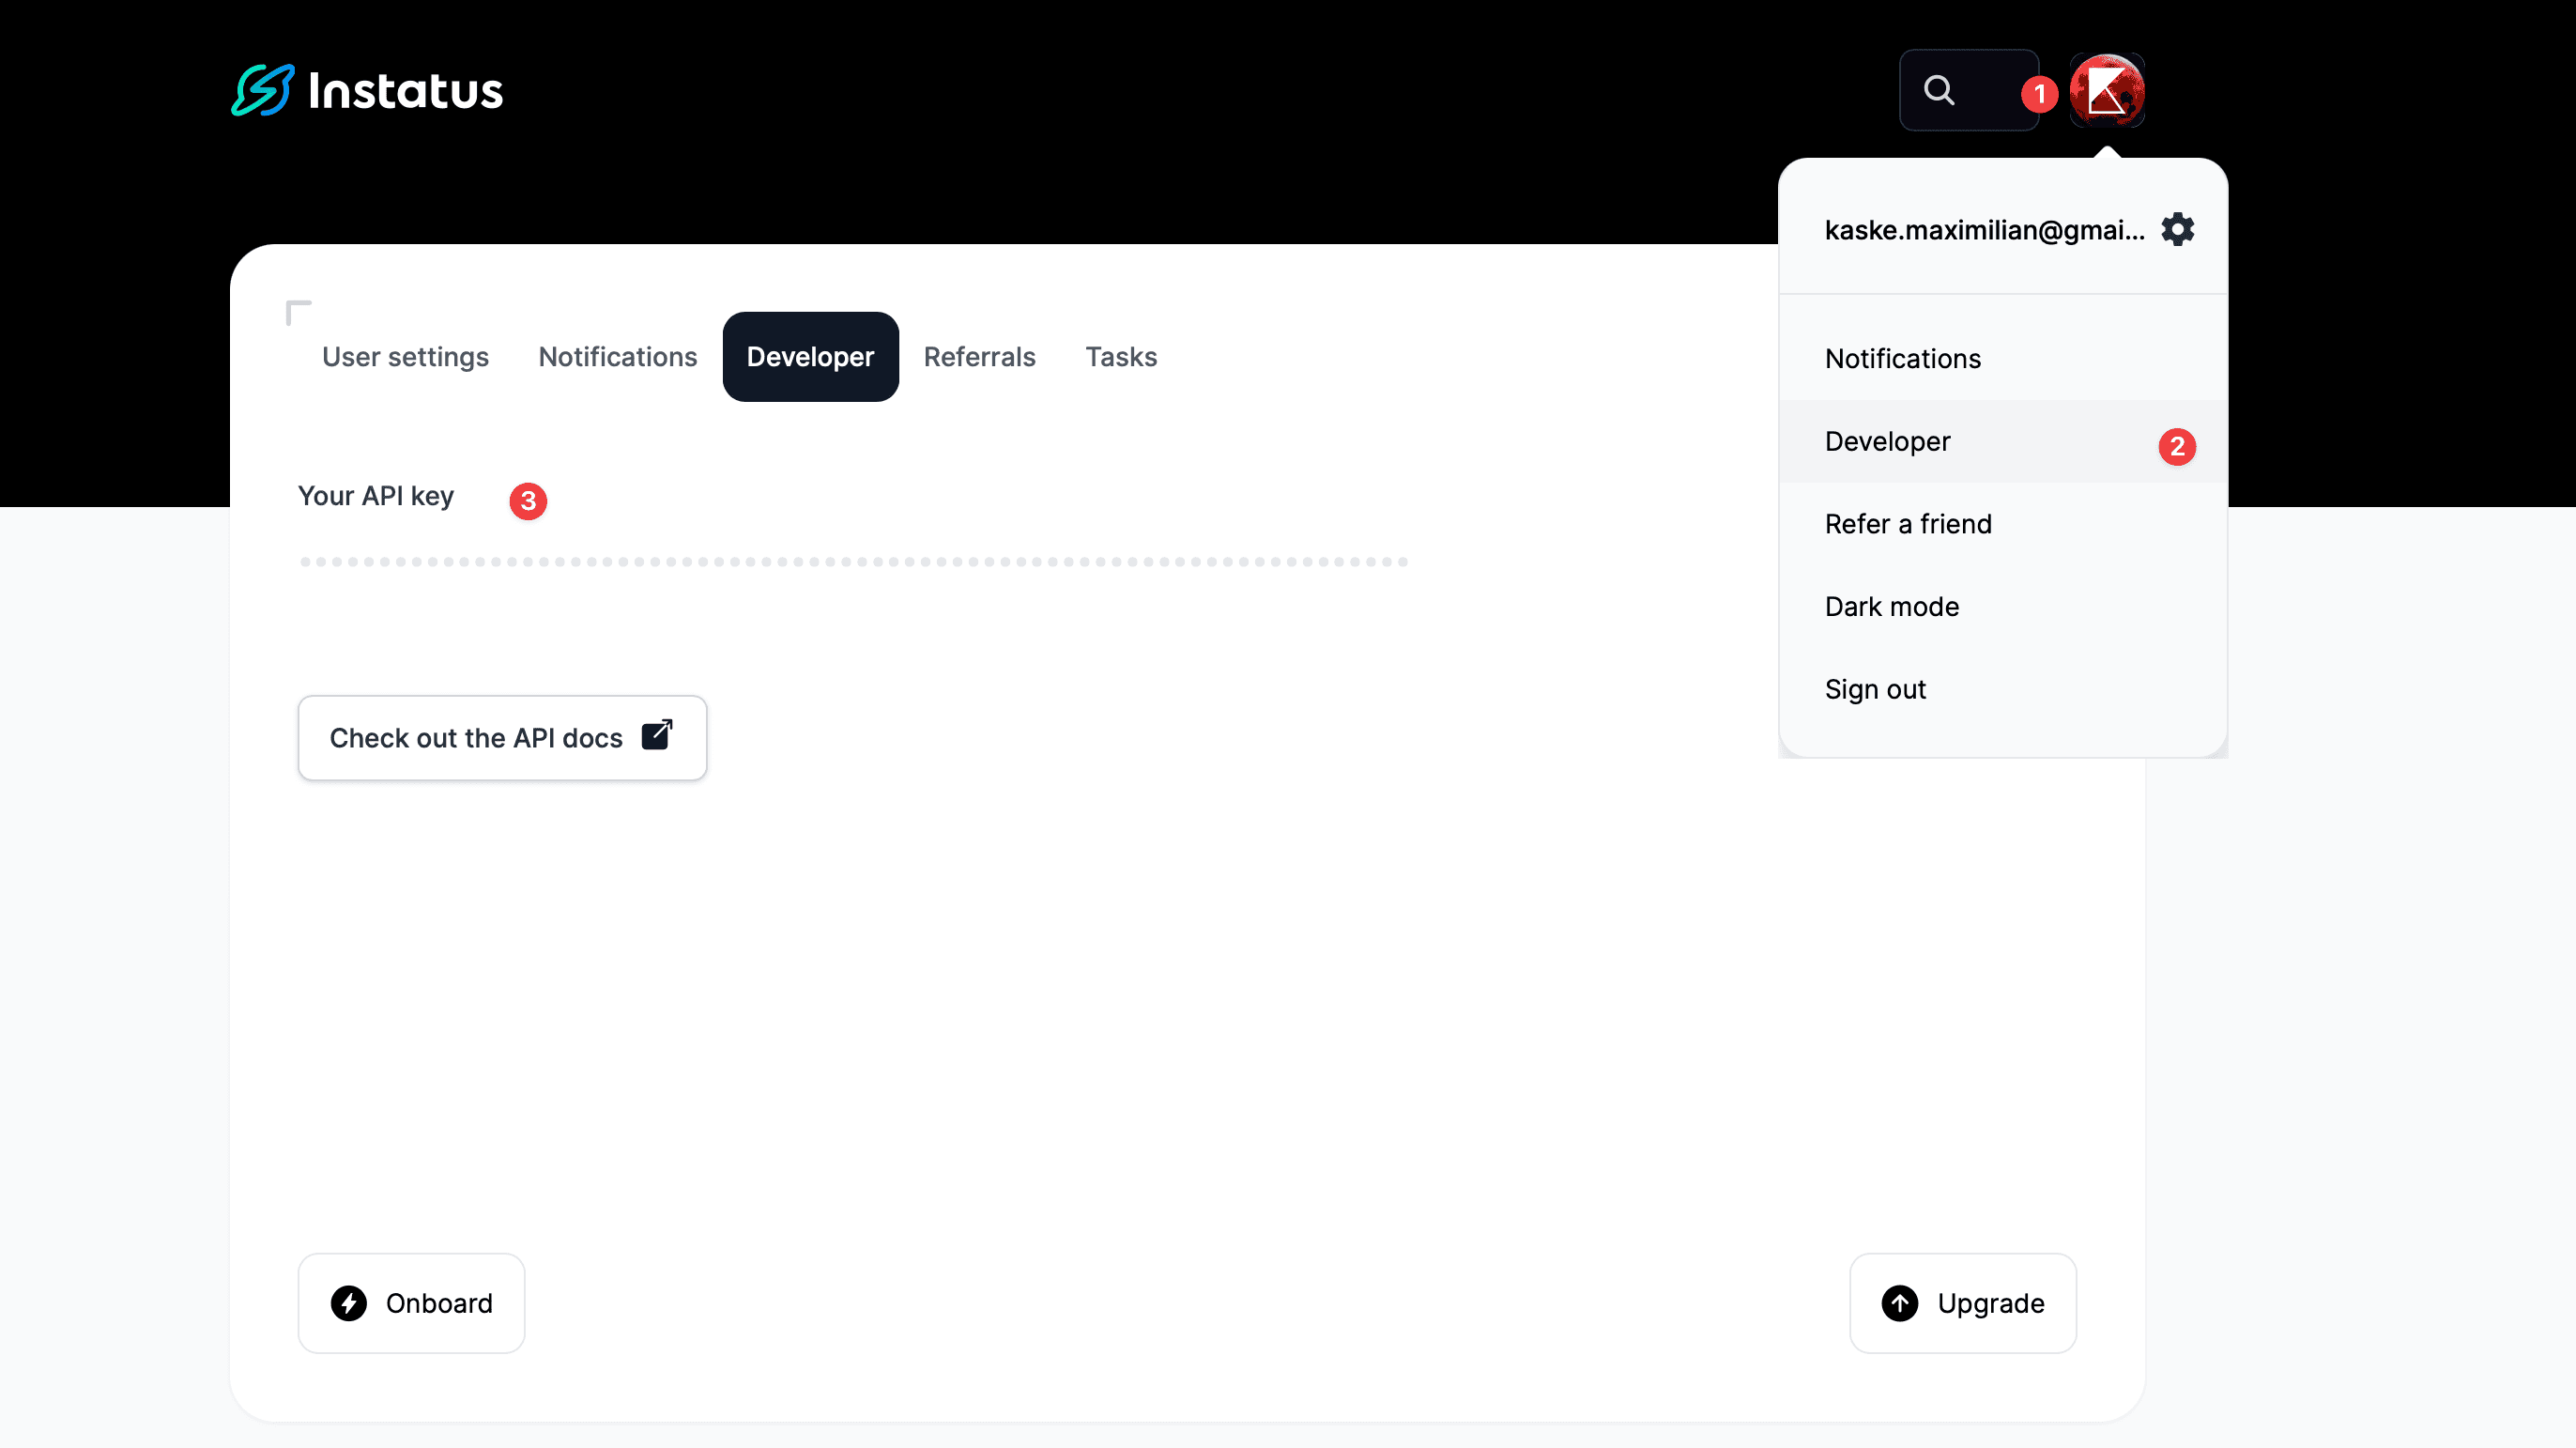Image resolution: width=2576 pixels, height=1448 pixels.
Task: Open the Tasks tab
Action: pyautogui.click(x=1121, y=357)
